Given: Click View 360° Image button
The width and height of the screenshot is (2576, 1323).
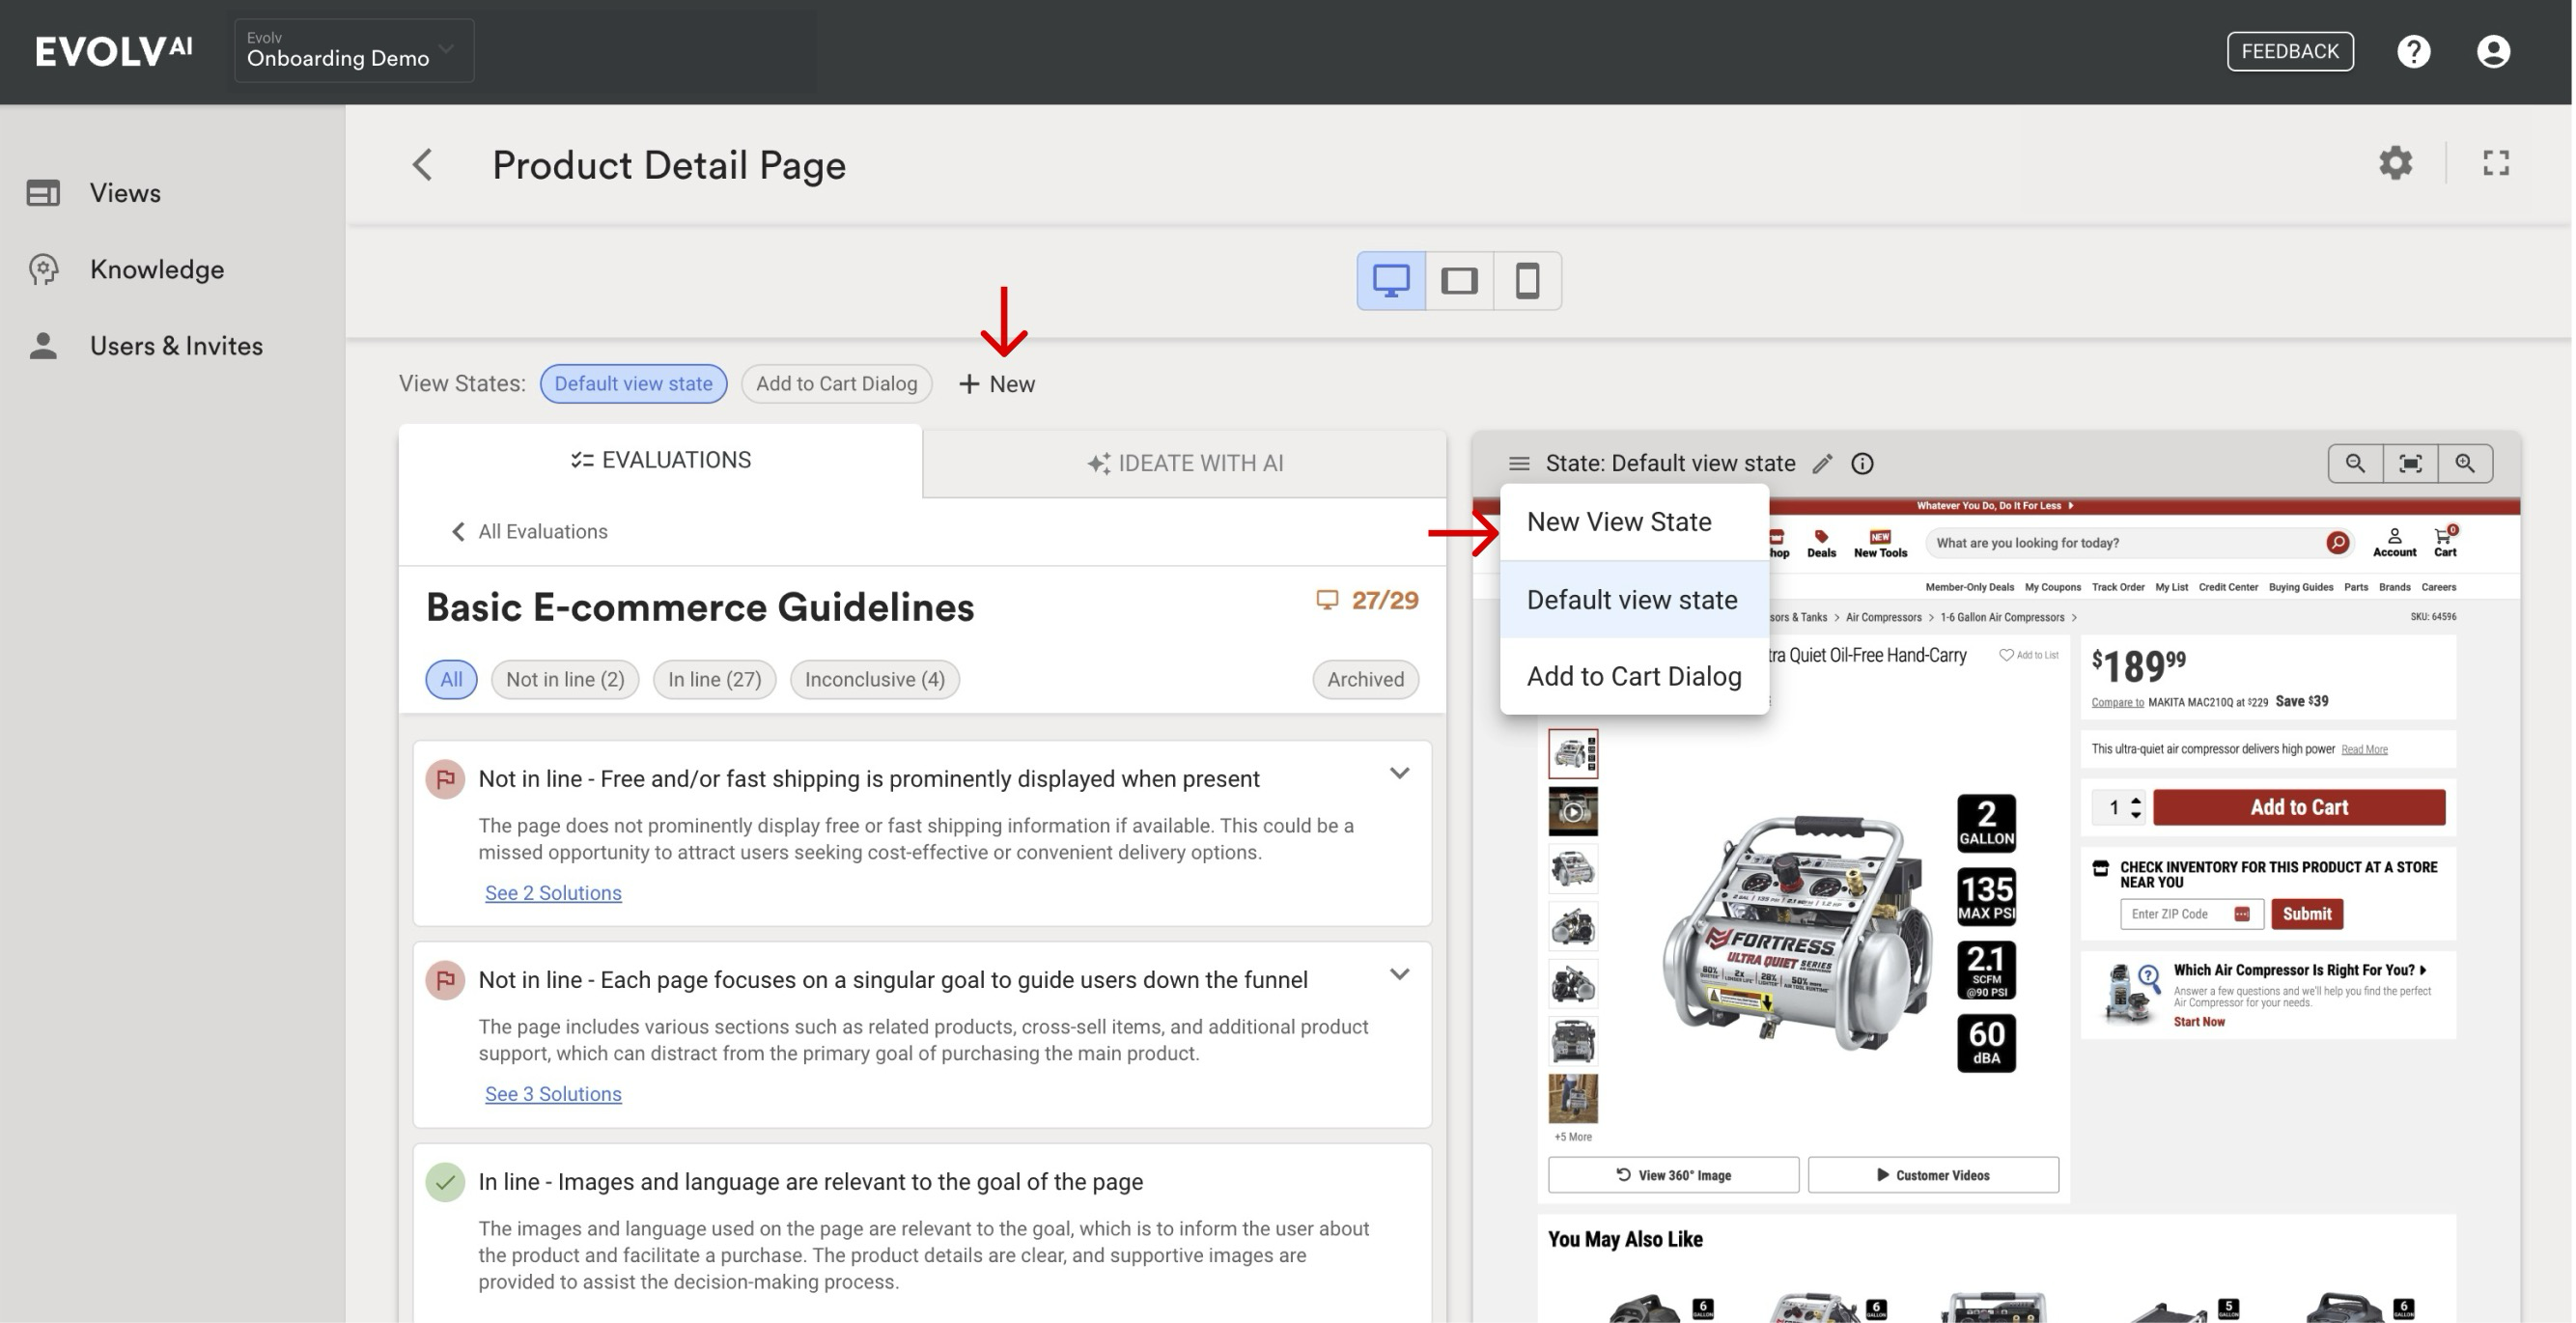Looking at the screenshot, I should [1673, 1175].
